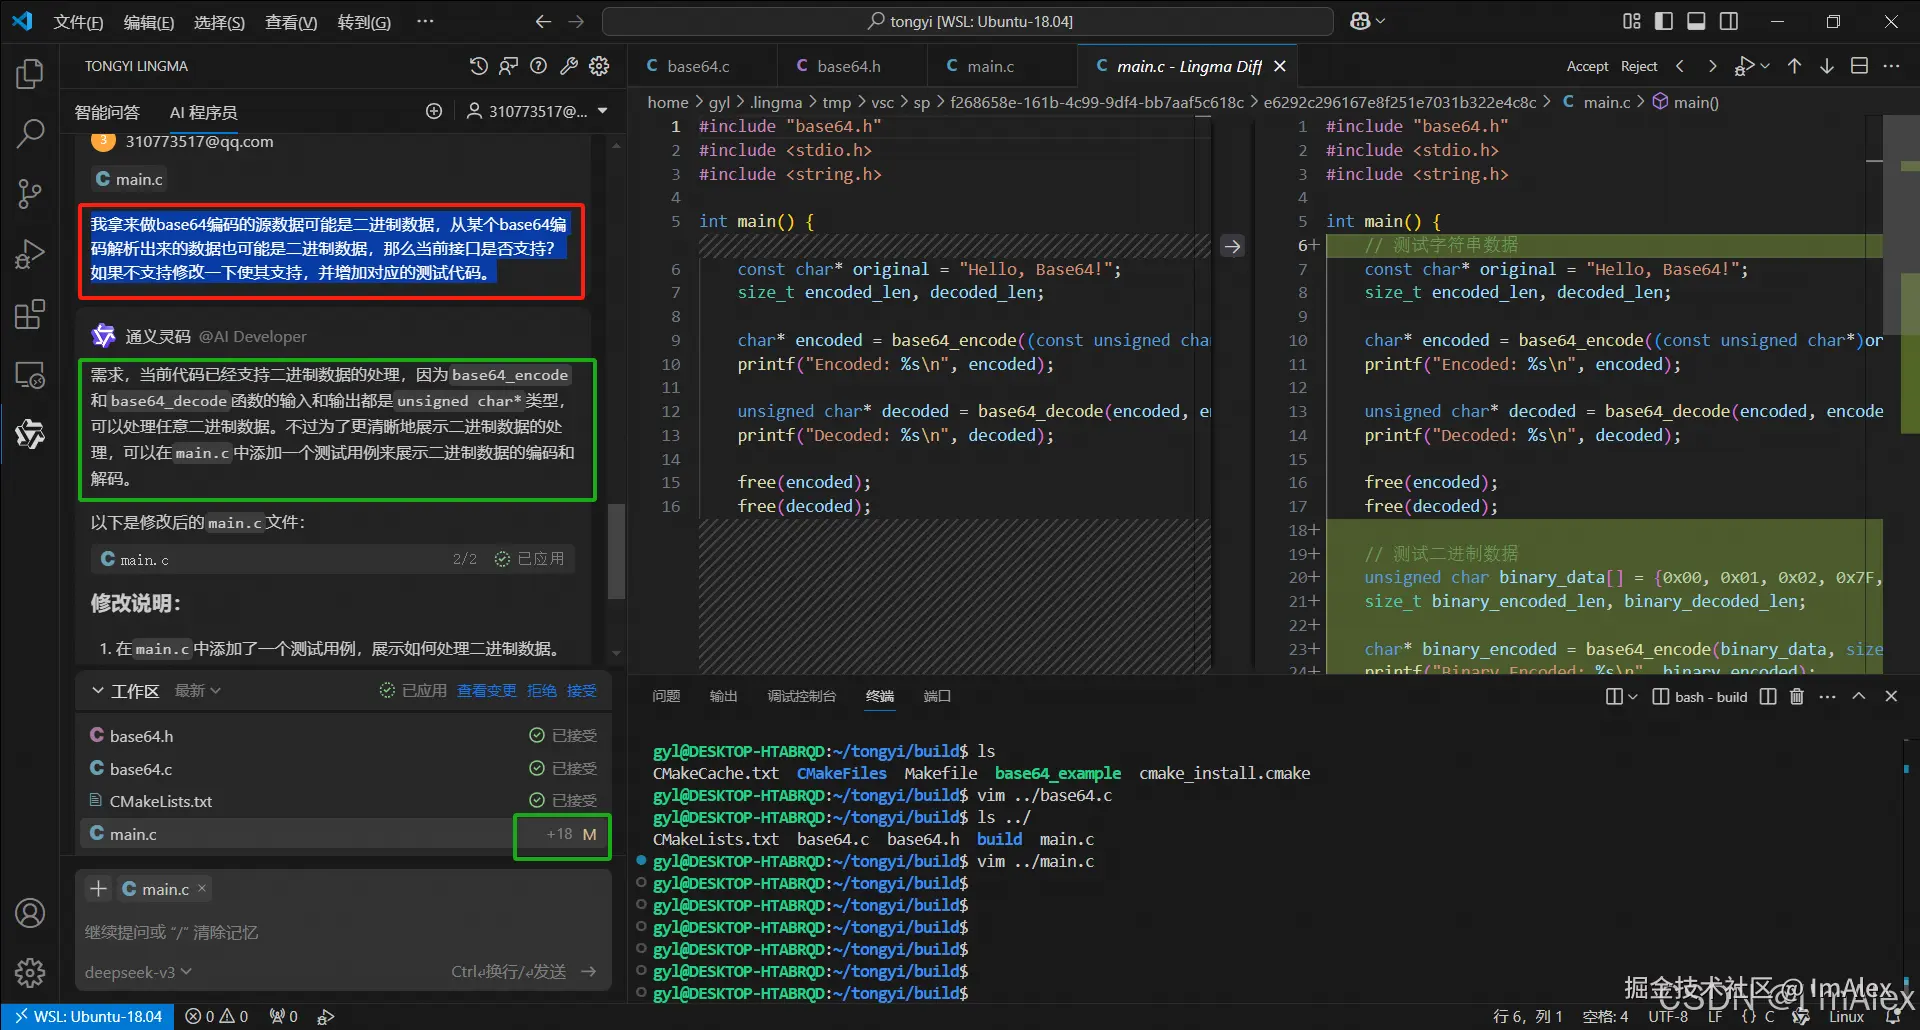Click Accept in the diff toolbar
Viewport: 1920px width, 1030px height.
coord(1587,66)
